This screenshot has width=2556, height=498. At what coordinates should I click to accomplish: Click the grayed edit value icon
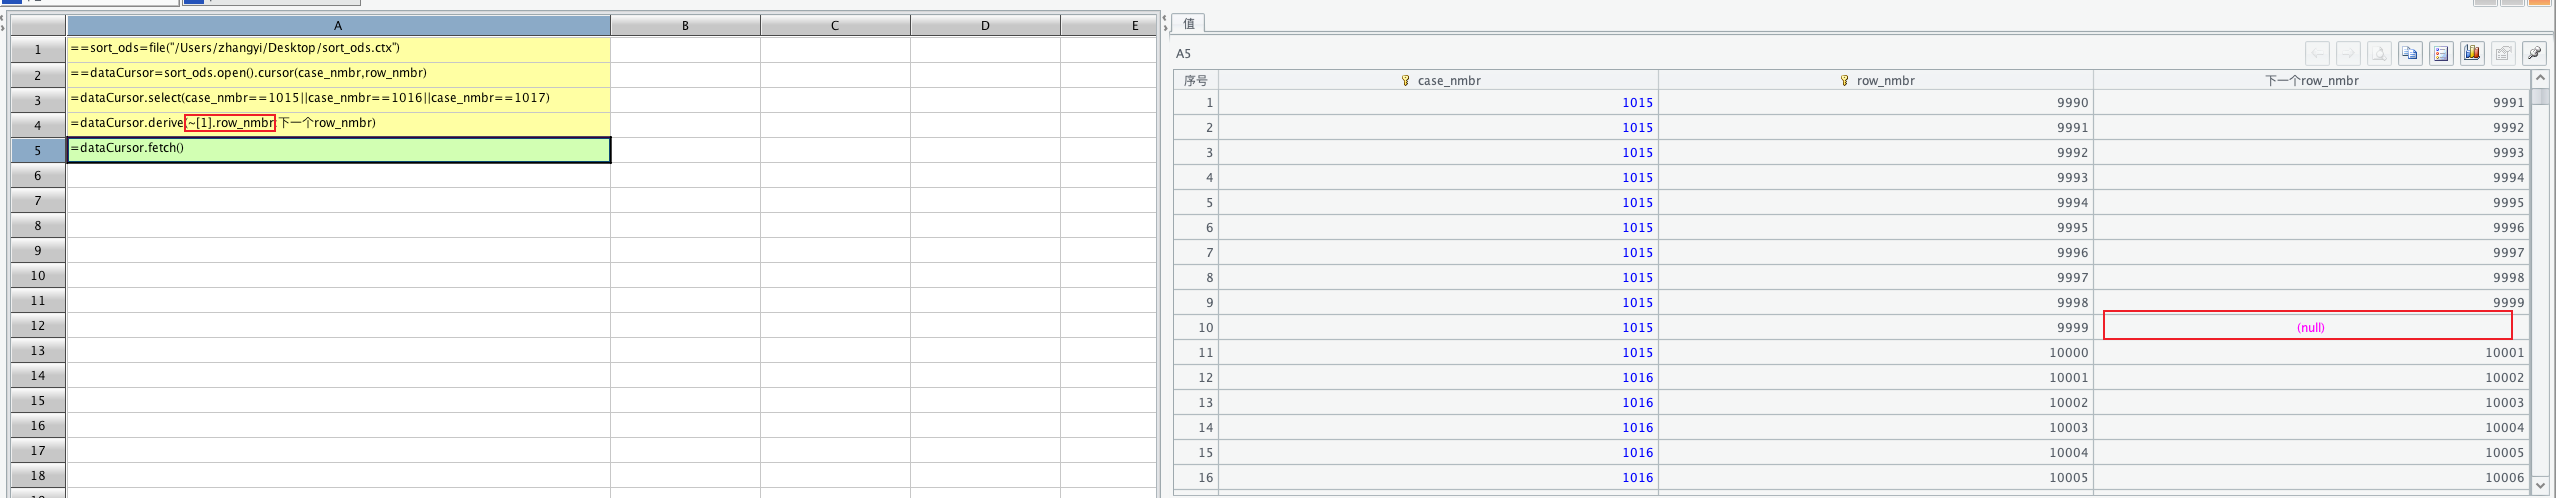(x=2503, y=53)
